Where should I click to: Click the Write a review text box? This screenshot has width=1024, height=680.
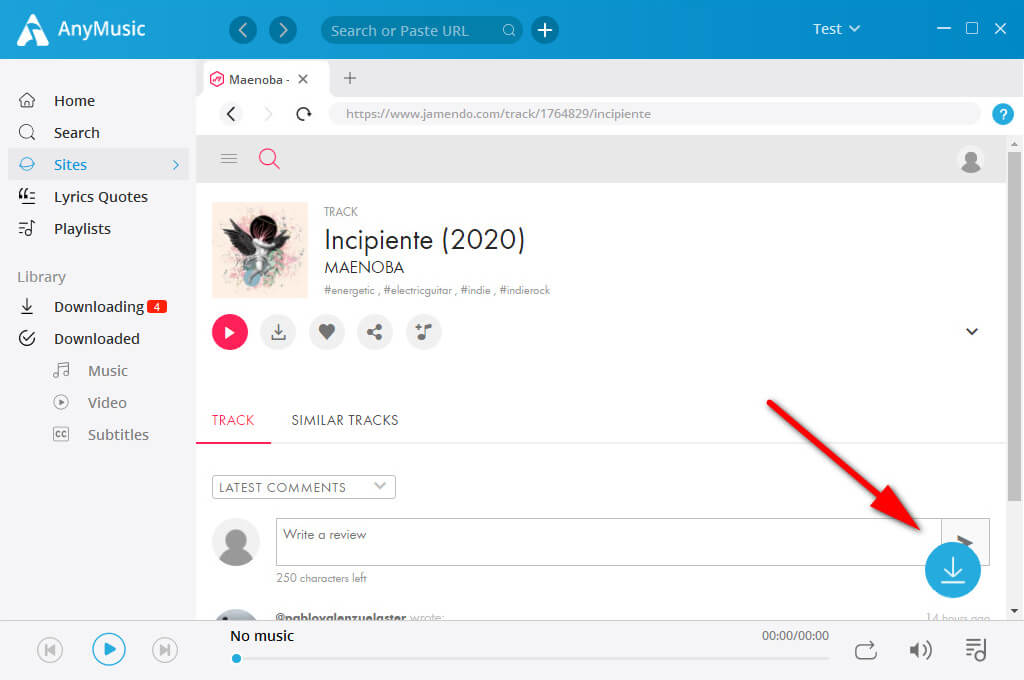pos(609,542)
